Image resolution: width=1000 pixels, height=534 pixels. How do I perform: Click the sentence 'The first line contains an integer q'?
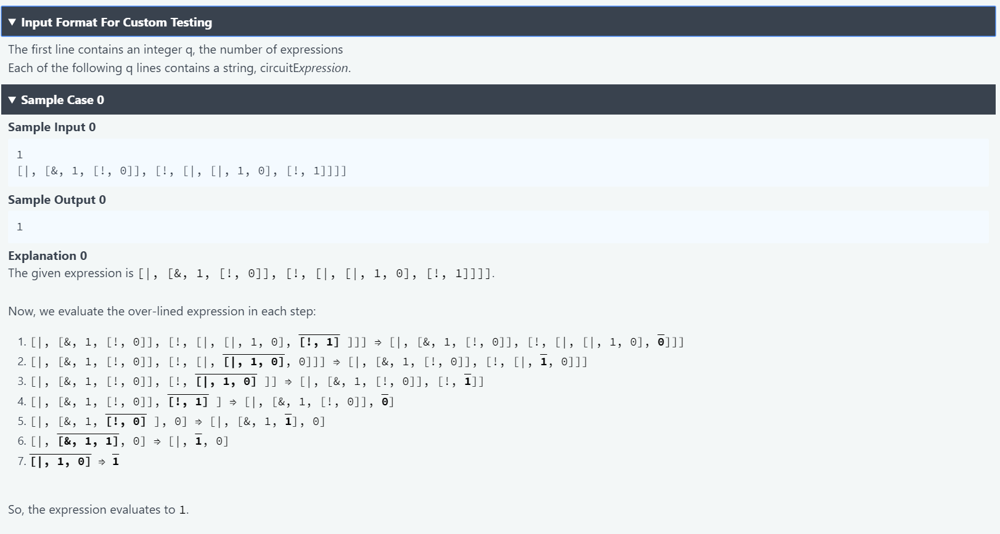(x=175, y=49)
